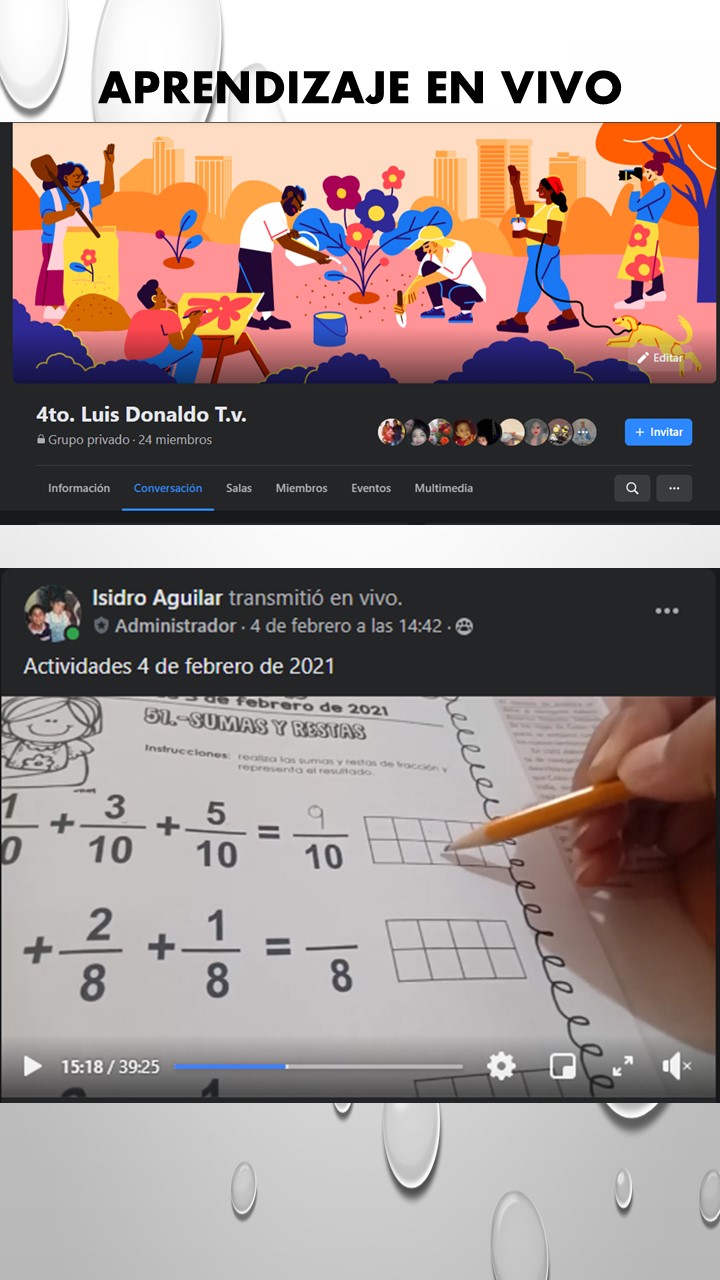
Task: Seek along the video progress bar
Action: pos(319,1066)
